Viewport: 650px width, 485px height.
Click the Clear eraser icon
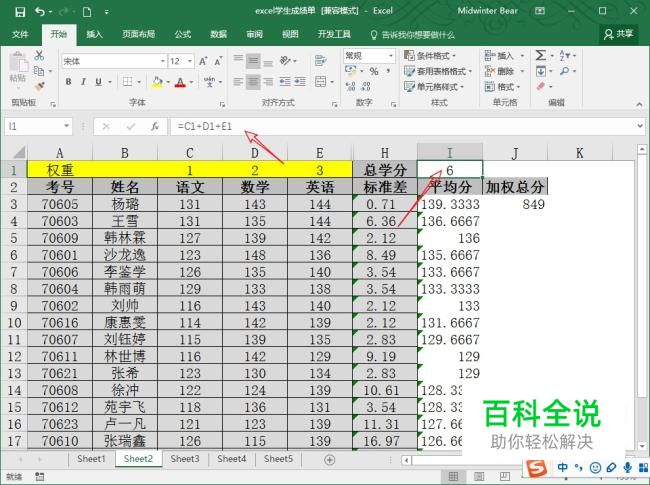(541, 86)
